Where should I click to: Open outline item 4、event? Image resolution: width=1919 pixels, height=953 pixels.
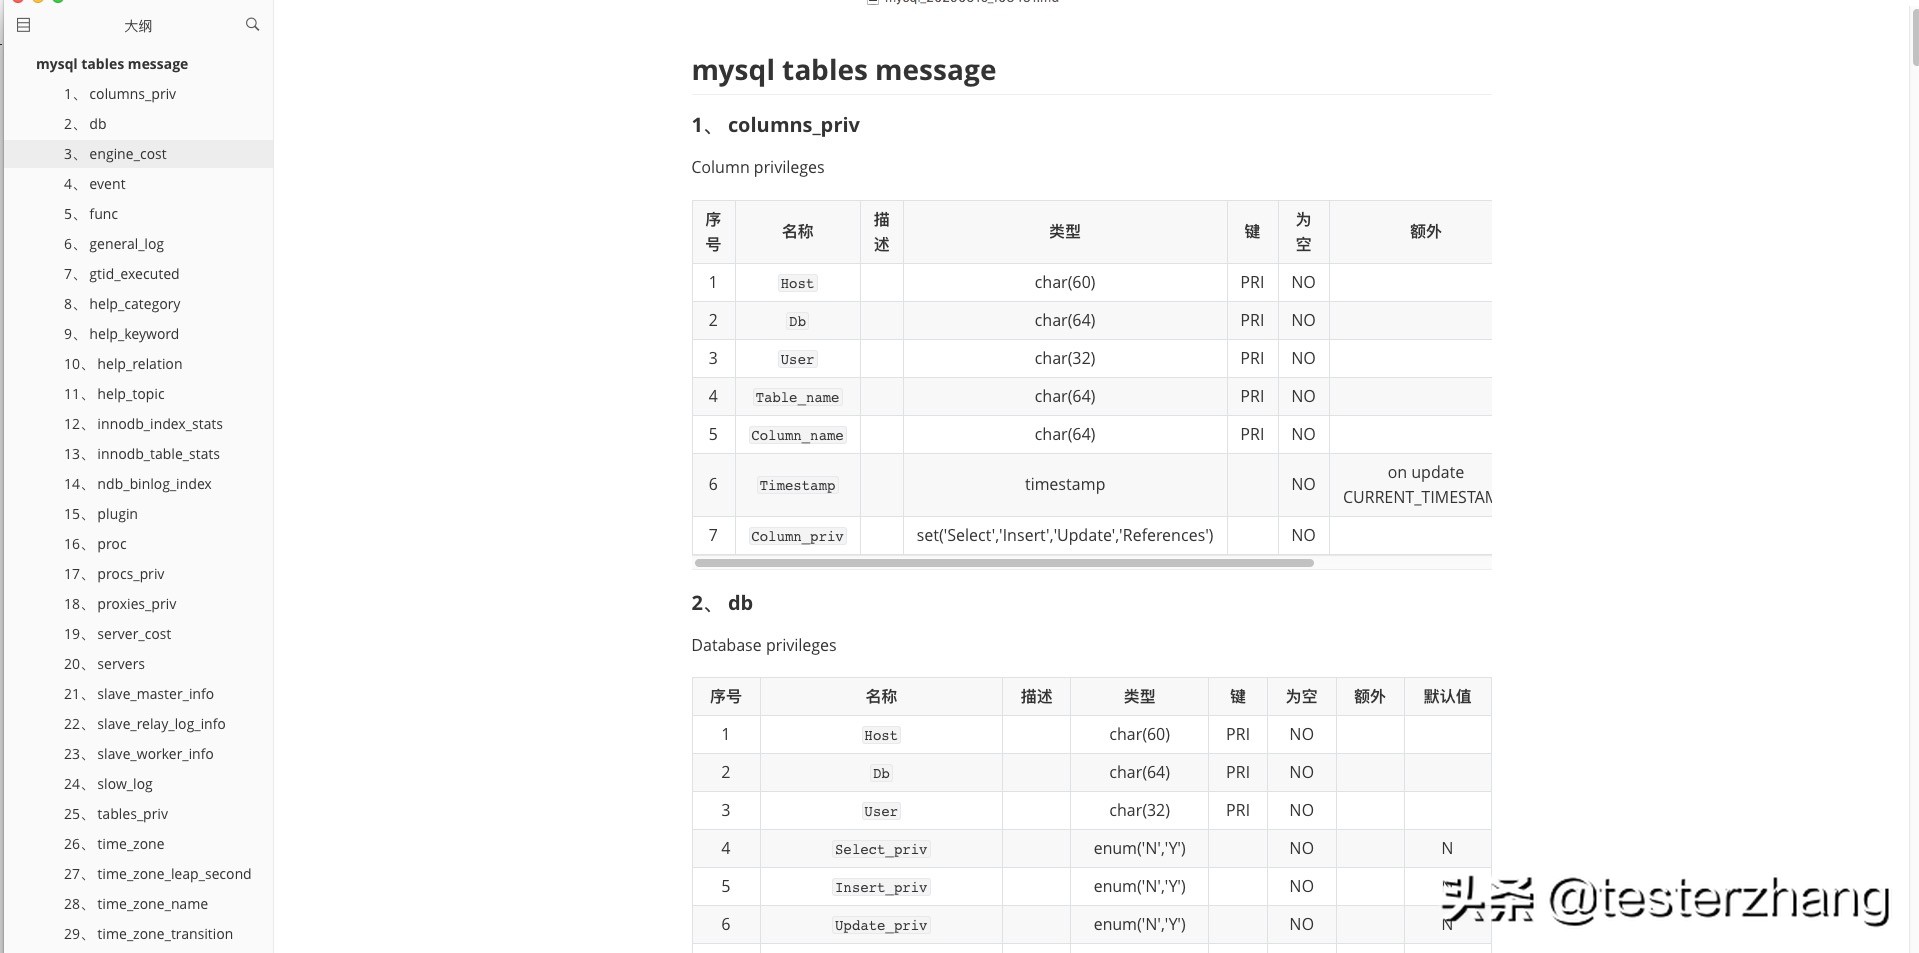coord(95,184)
